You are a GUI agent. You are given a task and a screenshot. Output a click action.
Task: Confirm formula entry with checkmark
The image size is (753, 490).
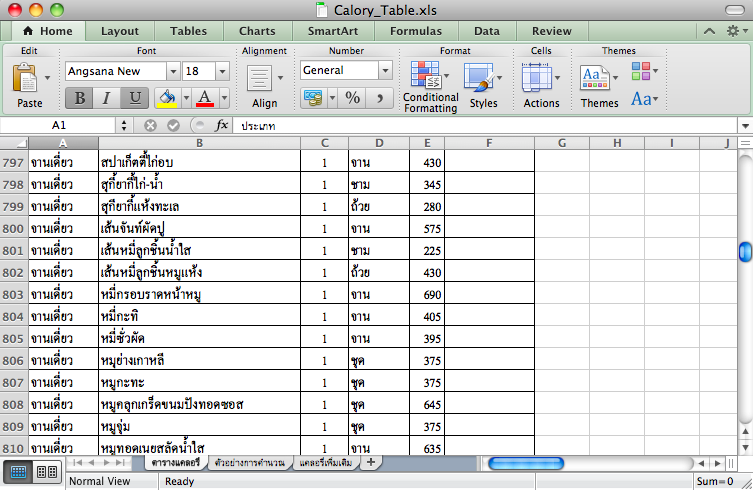(173, 126)
